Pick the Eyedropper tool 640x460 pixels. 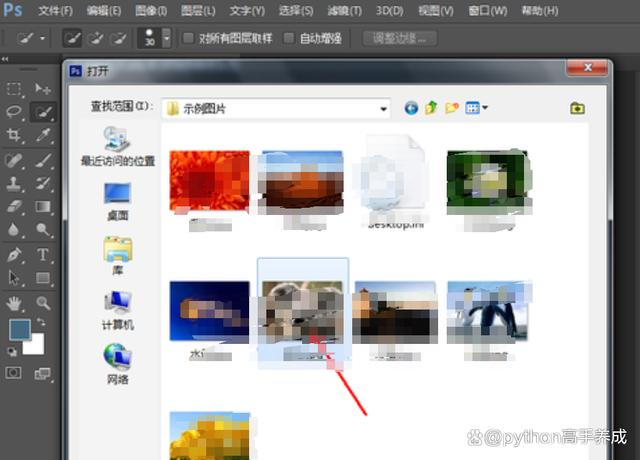click(x=43, y=135)
